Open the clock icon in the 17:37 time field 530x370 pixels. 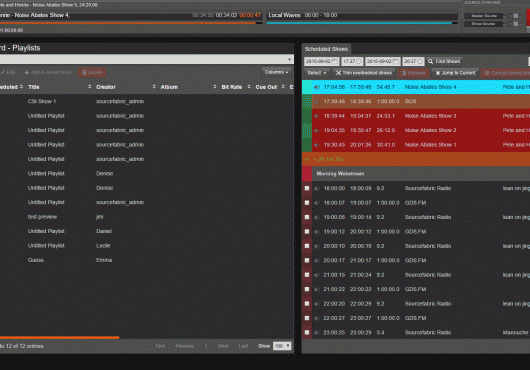pos(359,61)
